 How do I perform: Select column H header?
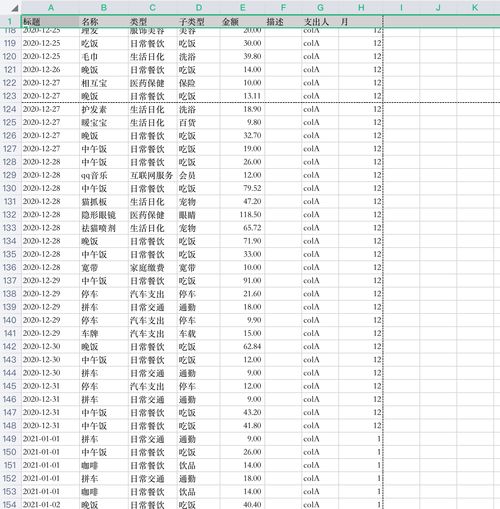tap(361, 8)
